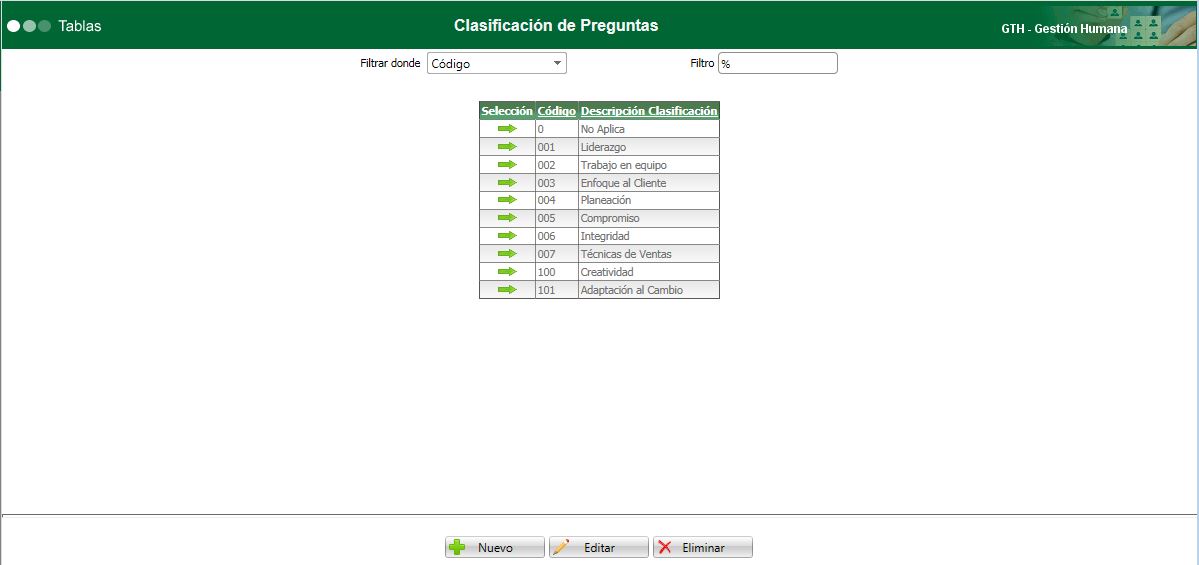Select the arrow for row Creatividad
Image resolution: width=1199 pixels, height=565 pixels.
pos(507,271)
